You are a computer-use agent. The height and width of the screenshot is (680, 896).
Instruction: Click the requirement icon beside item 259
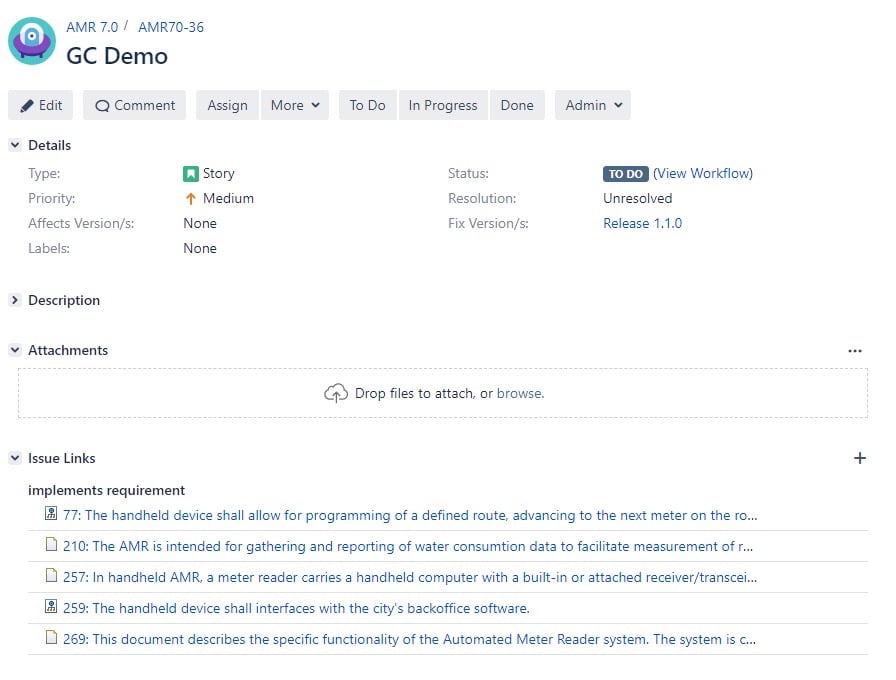52,607
